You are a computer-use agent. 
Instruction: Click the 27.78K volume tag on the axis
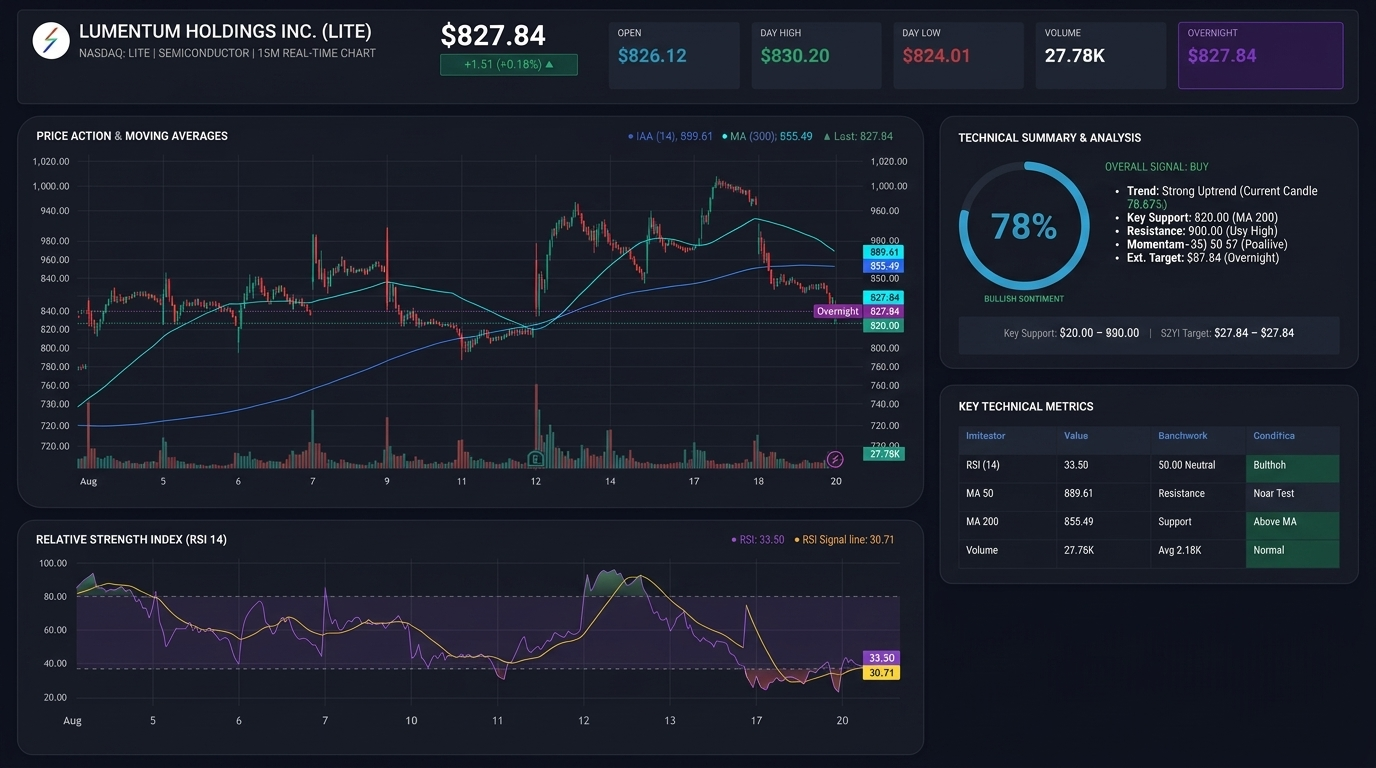(x=883, y=454)
